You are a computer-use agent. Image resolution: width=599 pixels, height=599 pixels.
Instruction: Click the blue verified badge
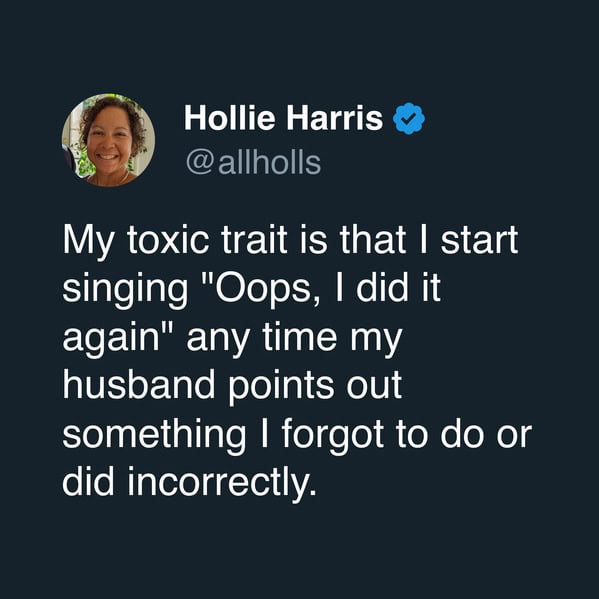coord(409,118)
